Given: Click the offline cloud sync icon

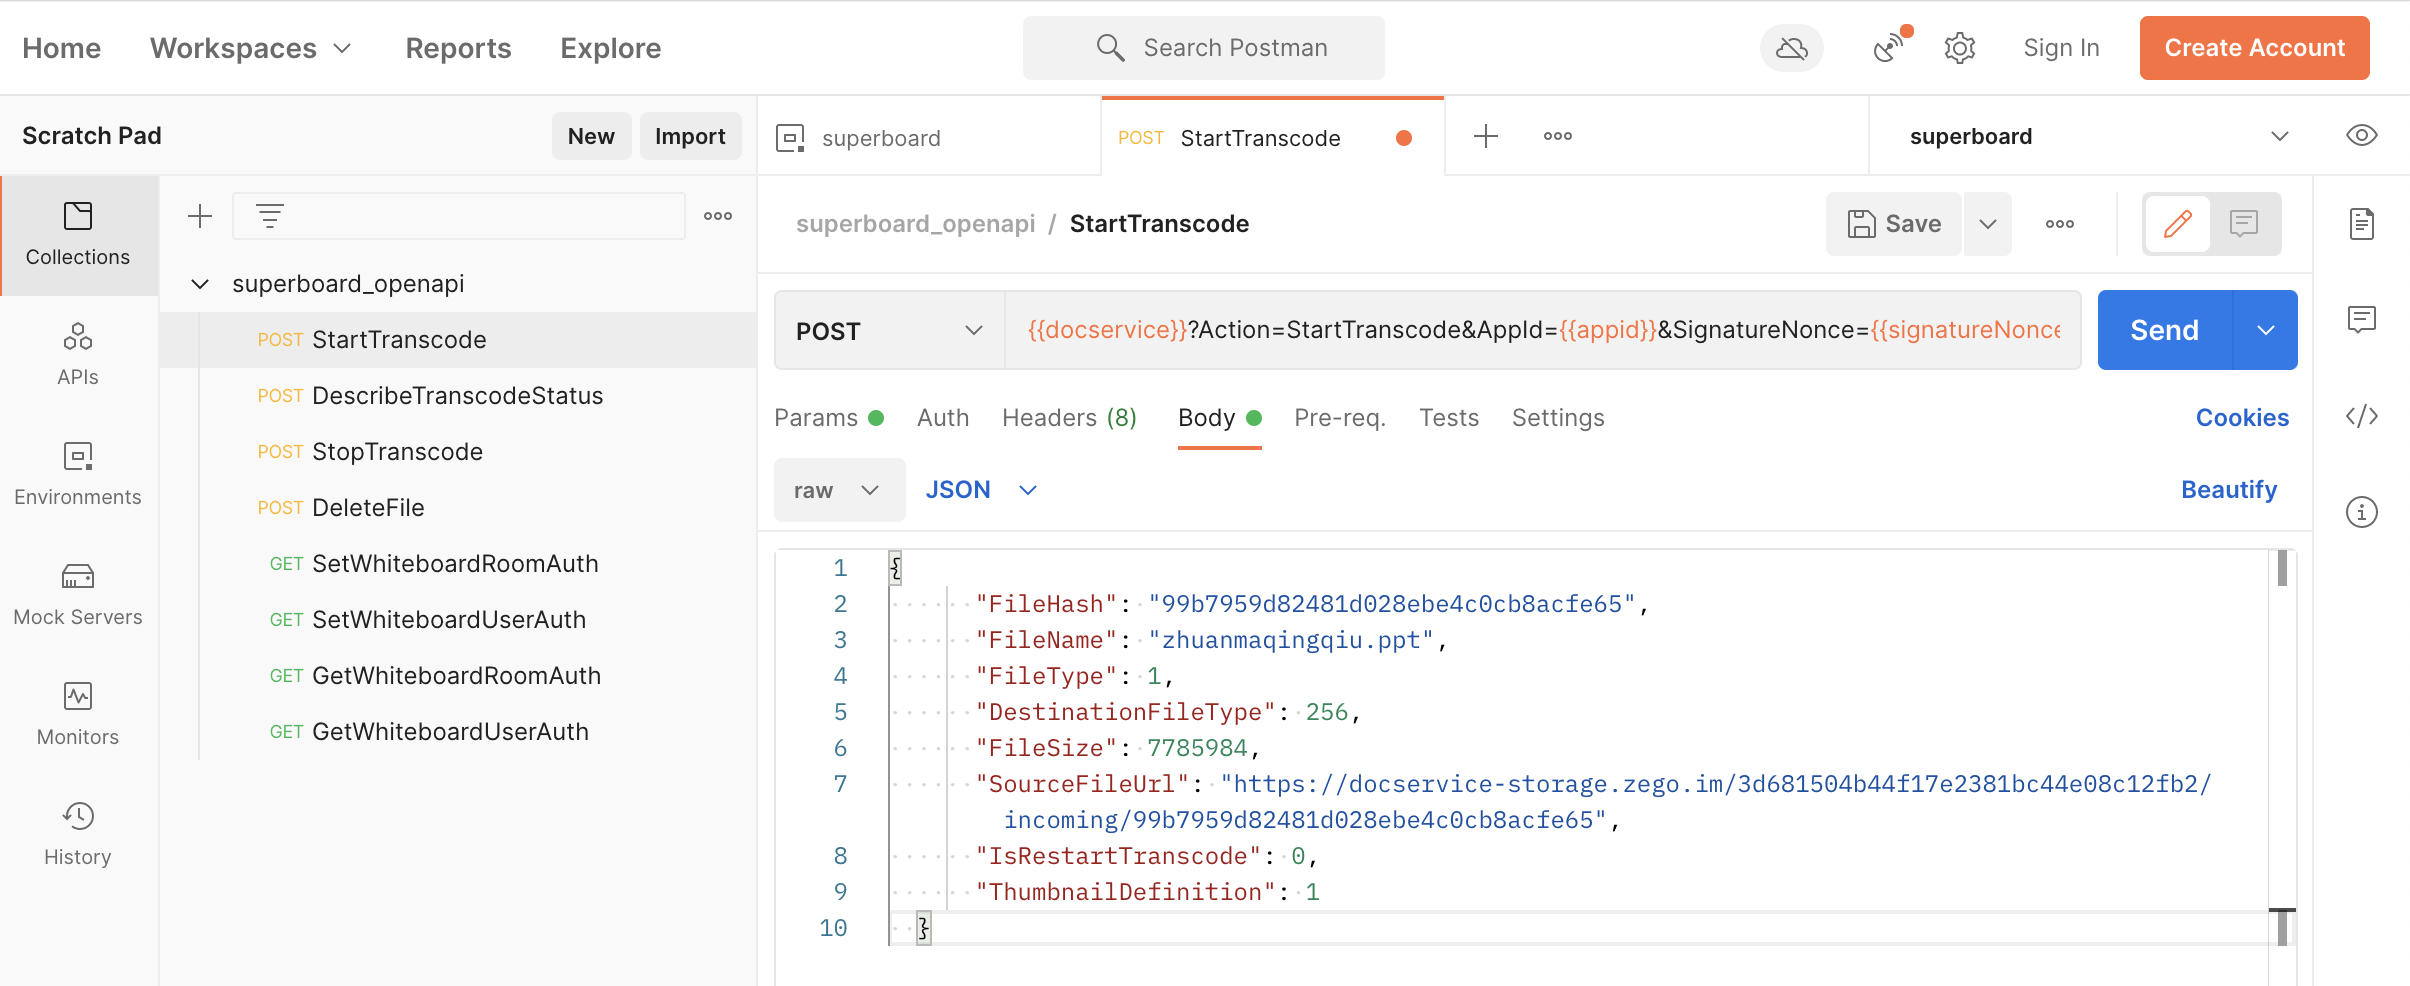Looking at the screenshot, I should 1791,48.
